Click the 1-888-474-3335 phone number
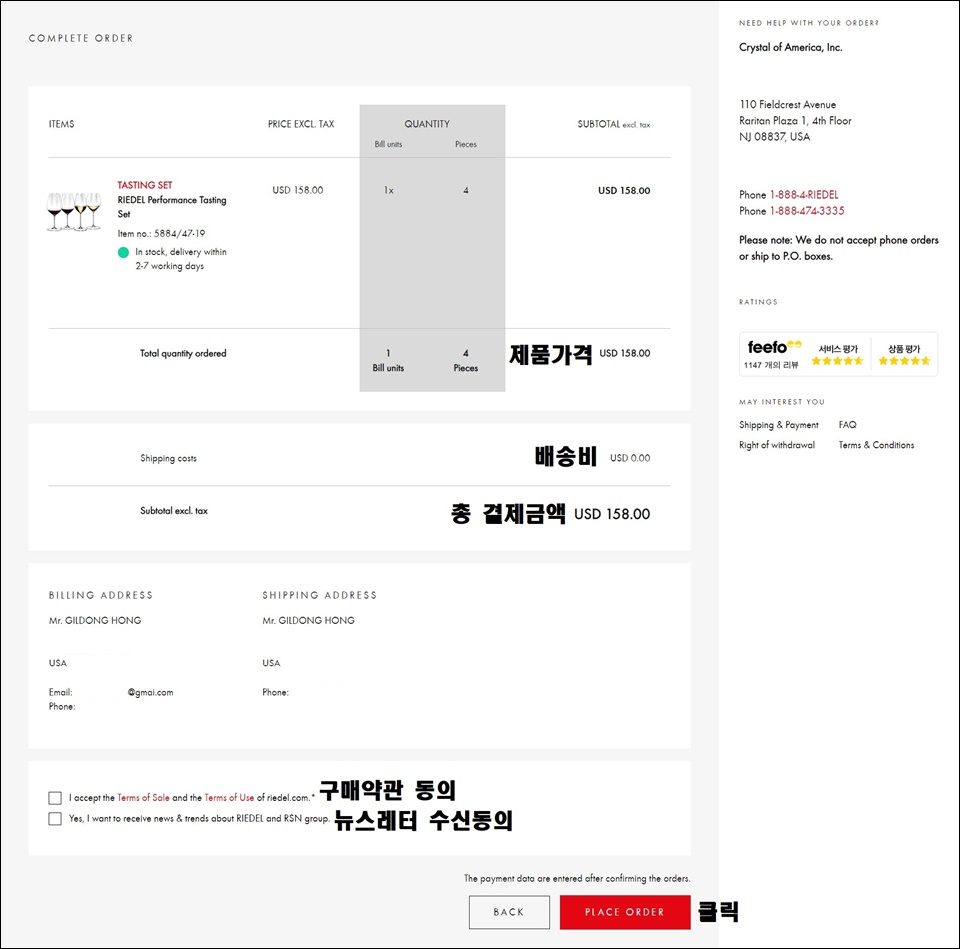 (x=807, y=211)
